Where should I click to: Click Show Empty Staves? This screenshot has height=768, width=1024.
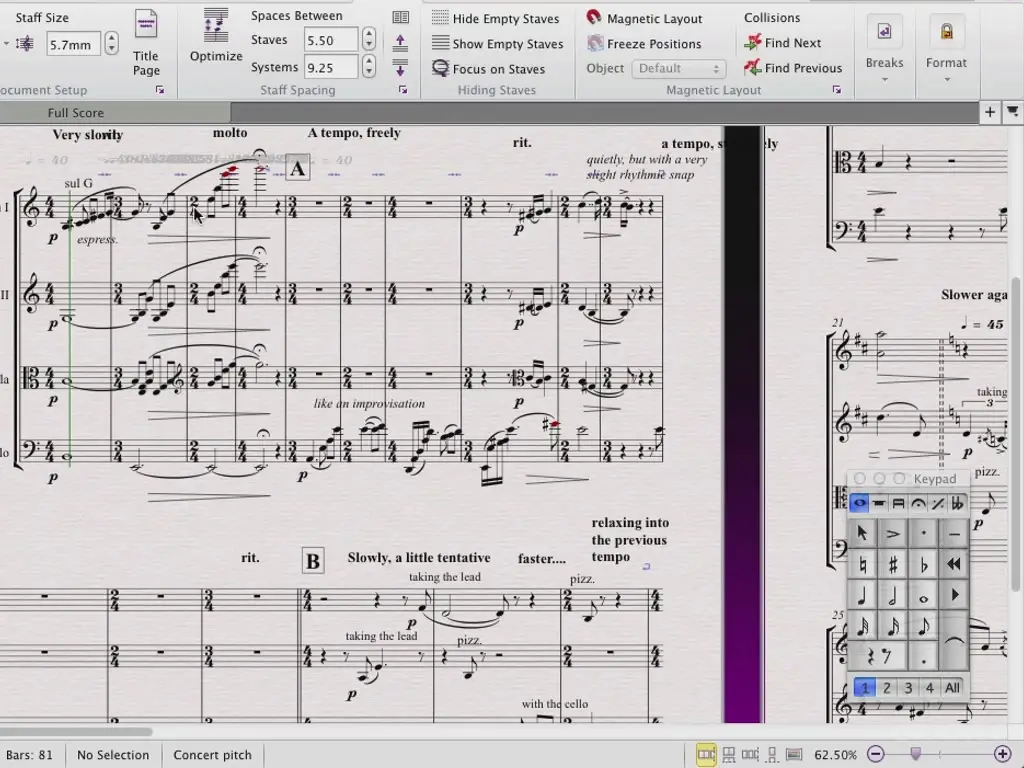pos(498,44)
